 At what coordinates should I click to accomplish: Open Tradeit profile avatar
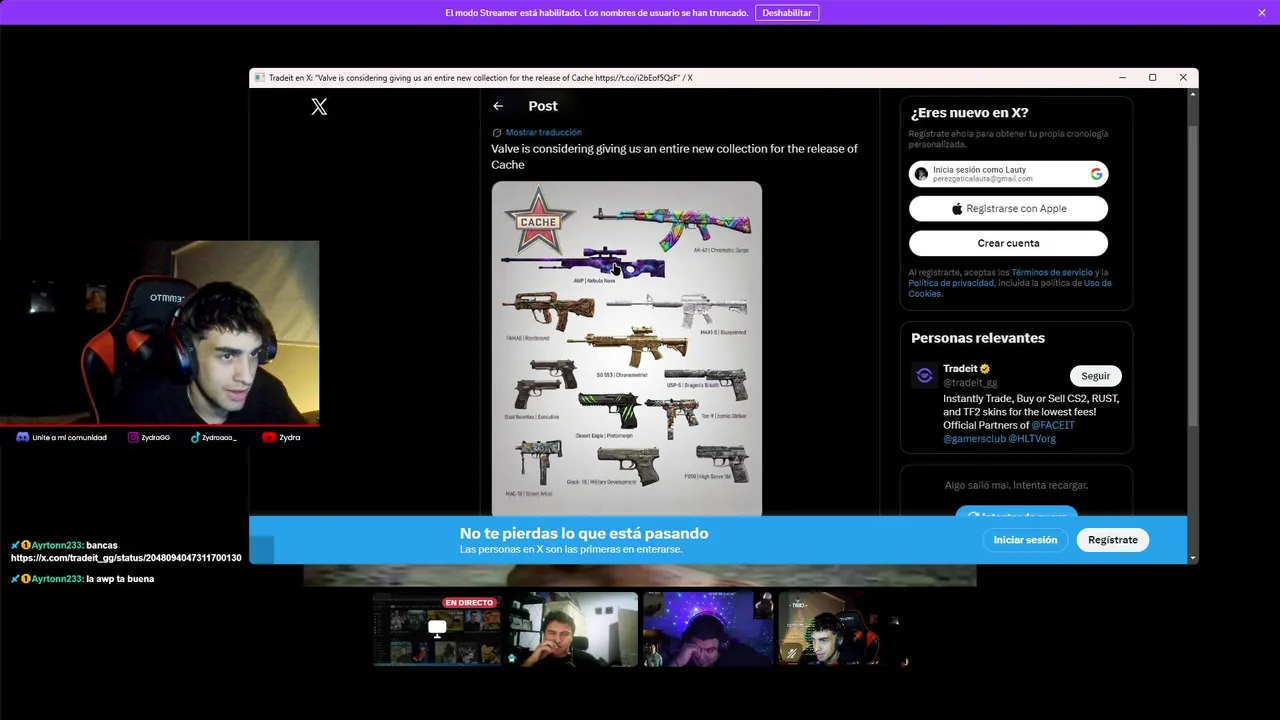[924, 376]
